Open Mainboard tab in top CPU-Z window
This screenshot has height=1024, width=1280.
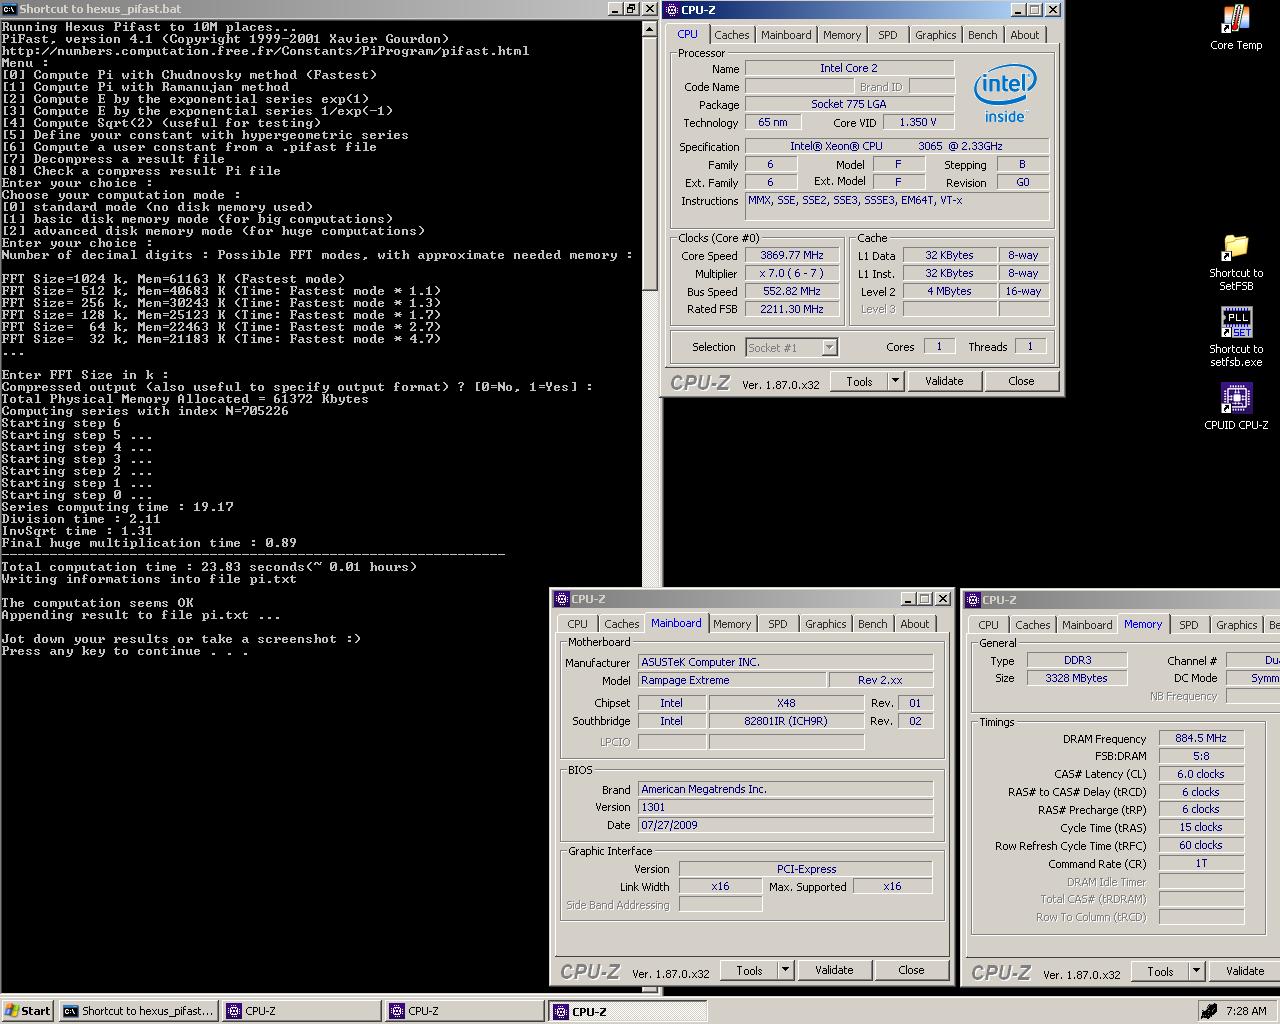pyautogui.click(x=786, y=35)
